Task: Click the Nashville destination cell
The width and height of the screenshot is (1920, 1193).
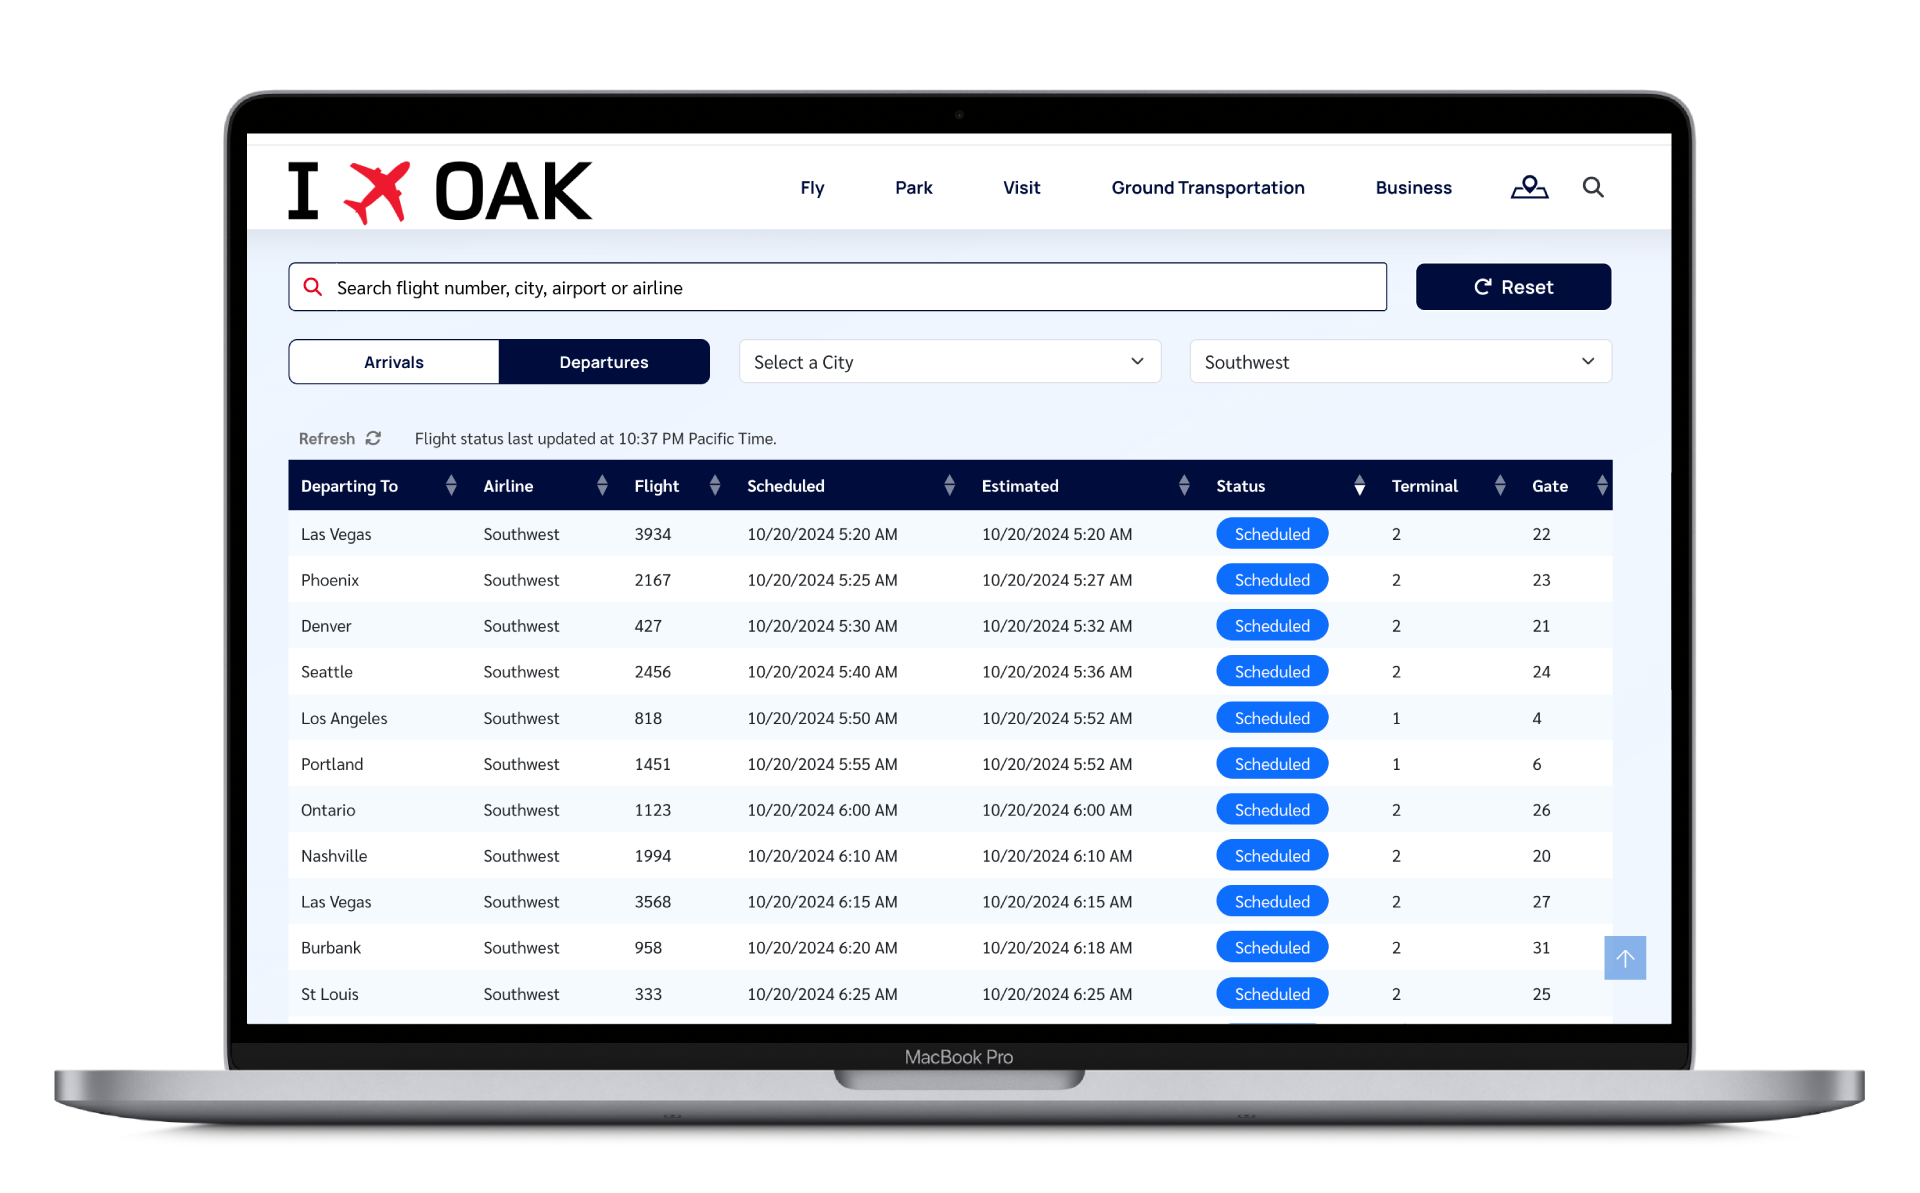Action: (x=334, y=856)
